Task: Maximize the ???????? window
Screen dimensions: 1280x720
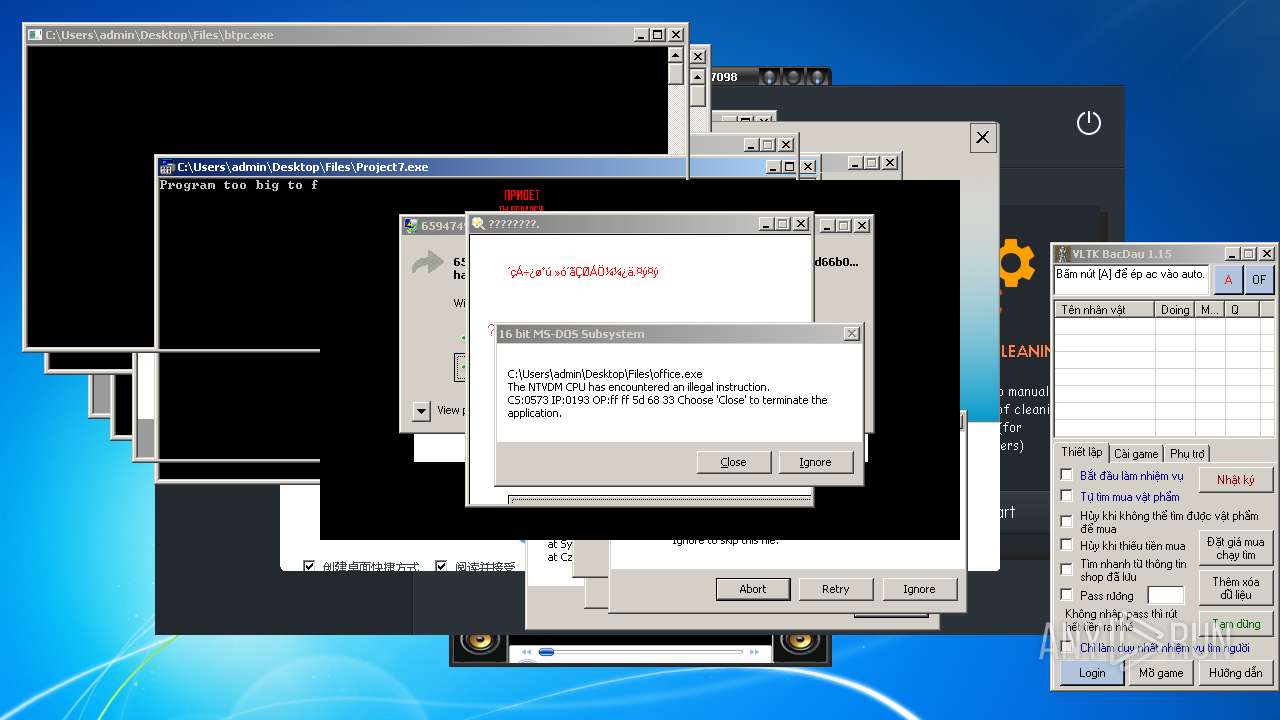Action: point(783,224)
